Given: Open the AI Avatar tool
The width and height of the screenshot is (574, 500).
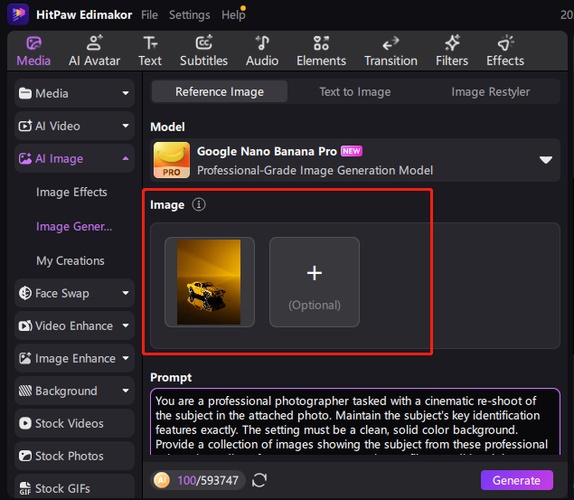Looking at the screenshot, I should tap(94, 52).
